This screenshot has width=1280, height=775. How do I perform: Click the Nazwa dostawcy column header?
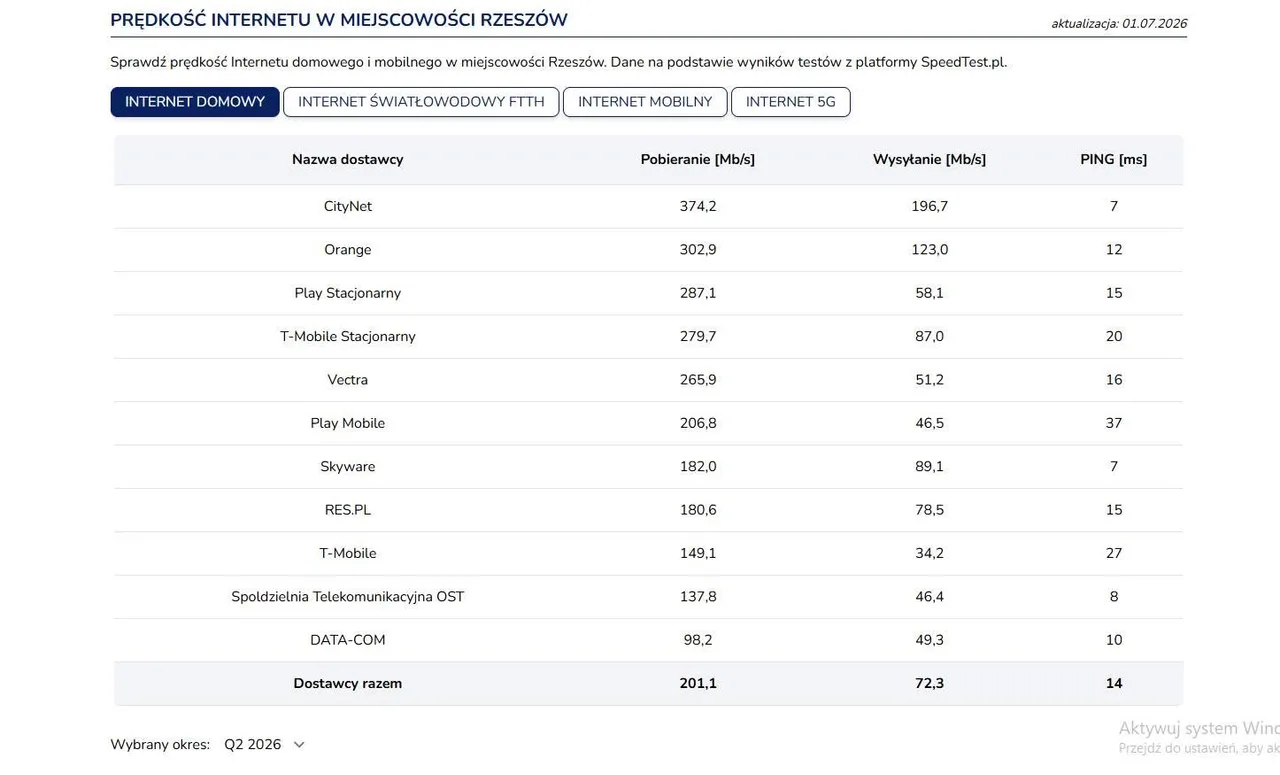tap(348, 159)
